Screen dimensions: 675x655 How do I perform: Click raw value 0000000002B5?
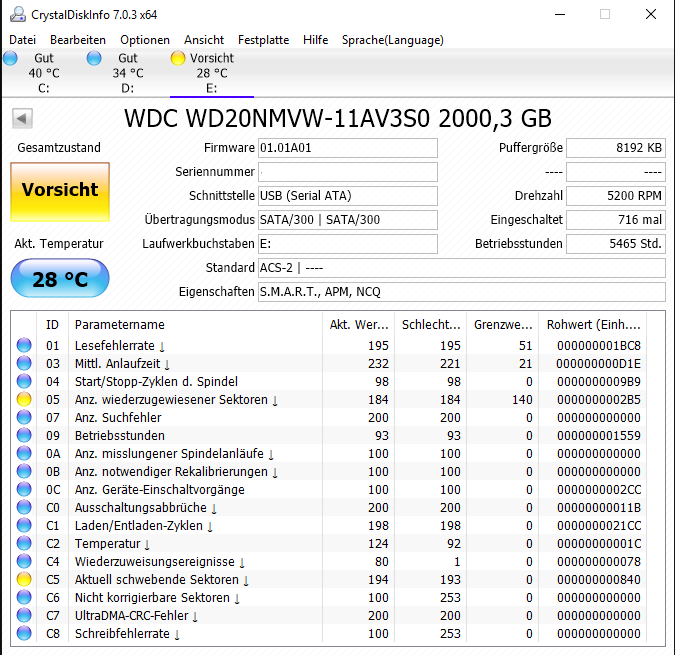click(598, 400)
